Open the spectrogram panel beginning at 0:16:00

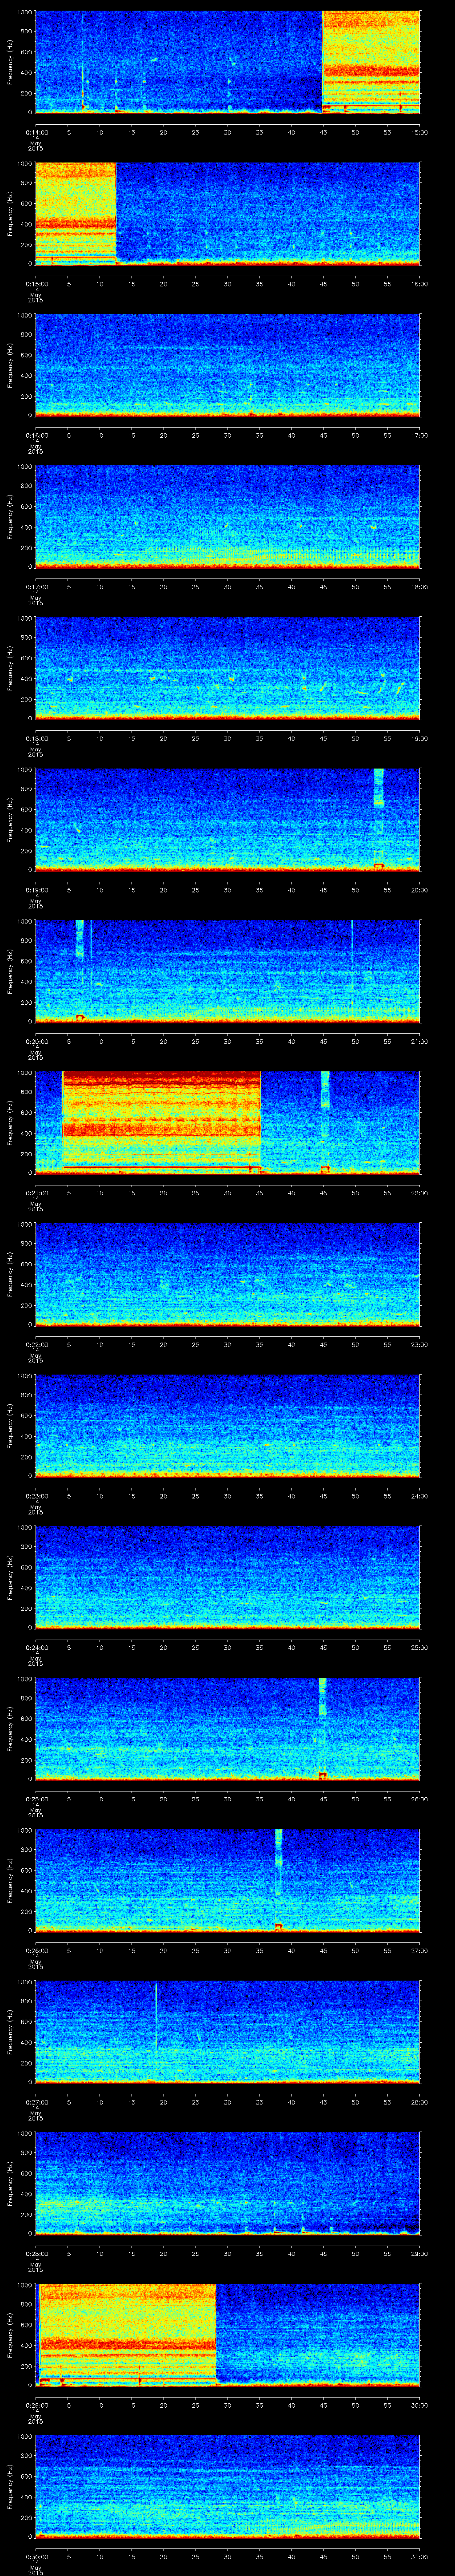click(228, 365)
